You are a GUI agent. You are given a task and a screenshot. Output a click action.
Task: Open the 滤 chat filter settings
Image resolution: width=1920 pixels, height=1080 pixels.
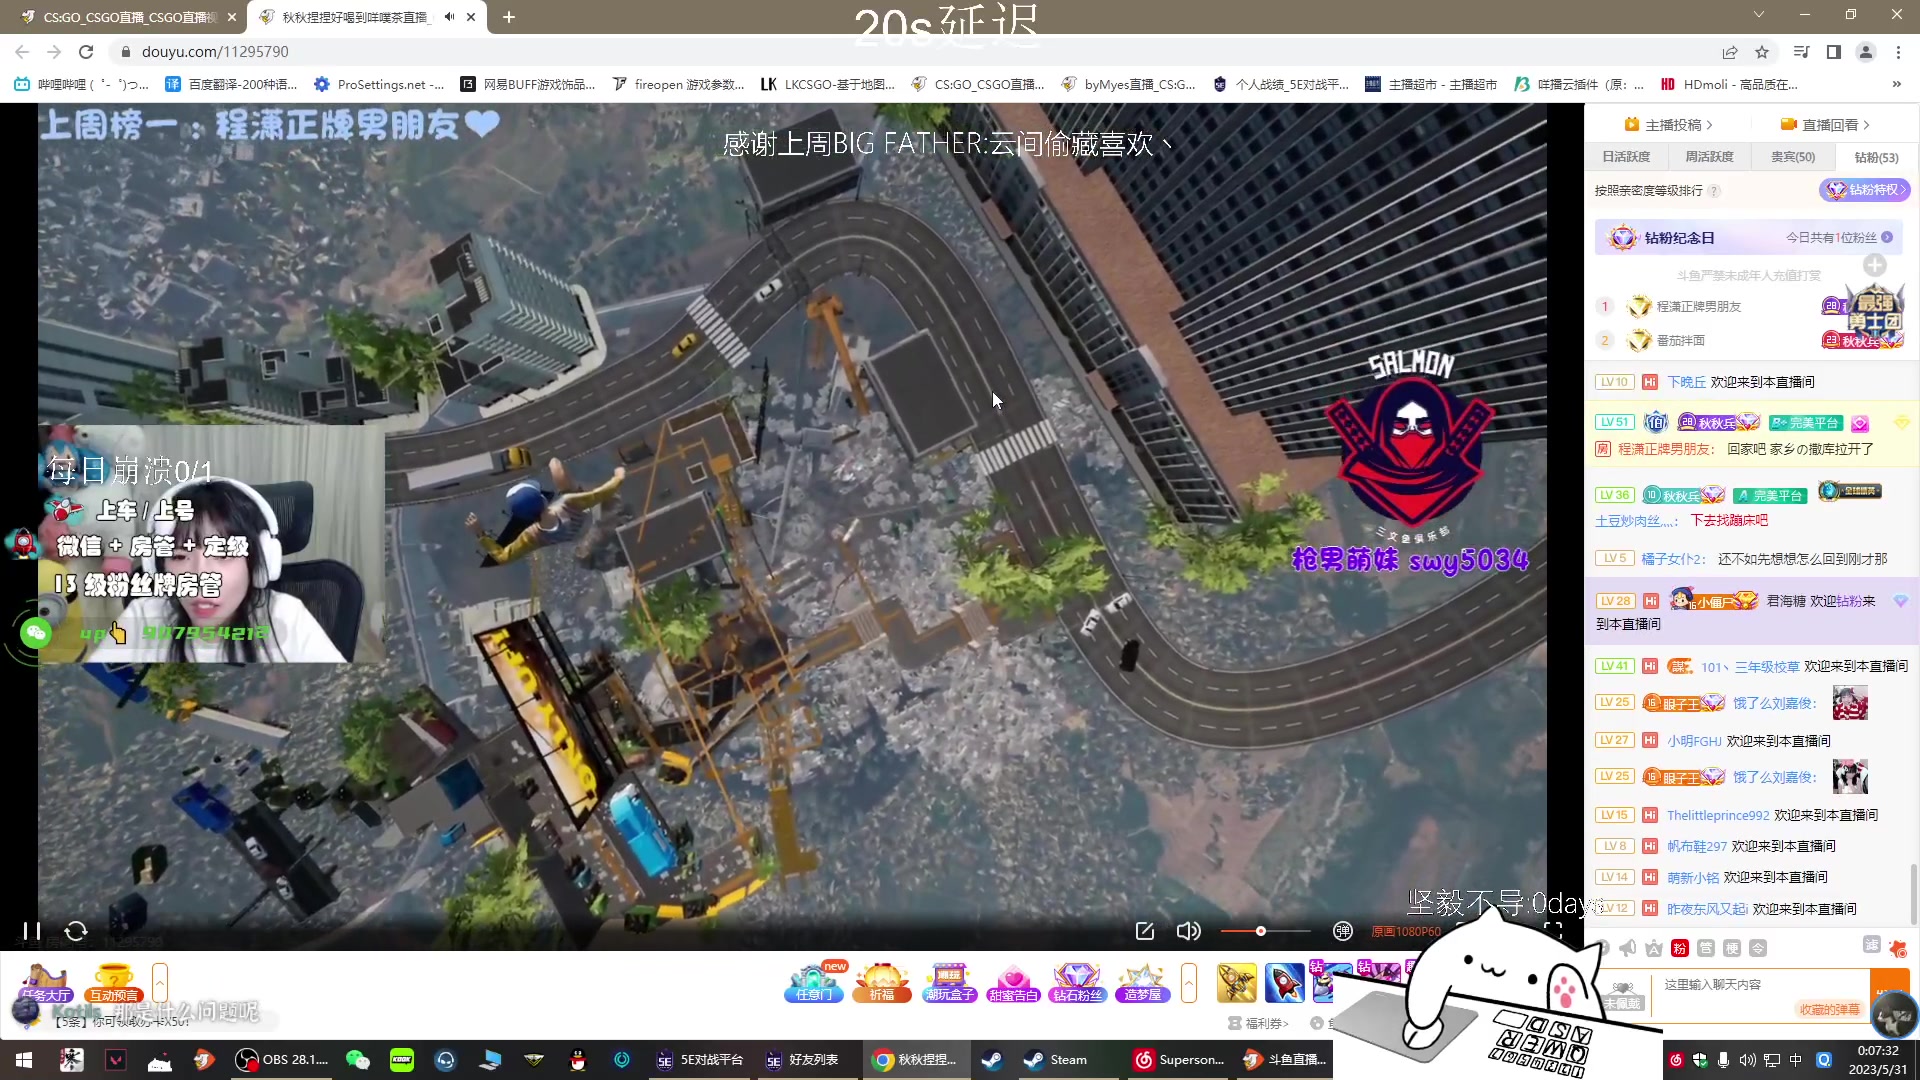tap(1872, 945)
